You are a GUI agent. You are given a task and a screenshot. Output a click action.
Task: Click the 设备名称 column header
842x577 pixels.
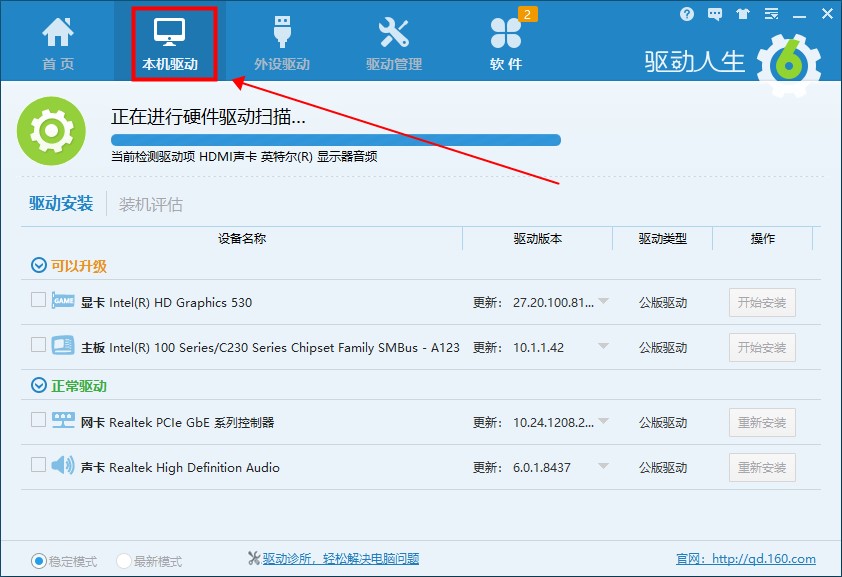[242, 238]
